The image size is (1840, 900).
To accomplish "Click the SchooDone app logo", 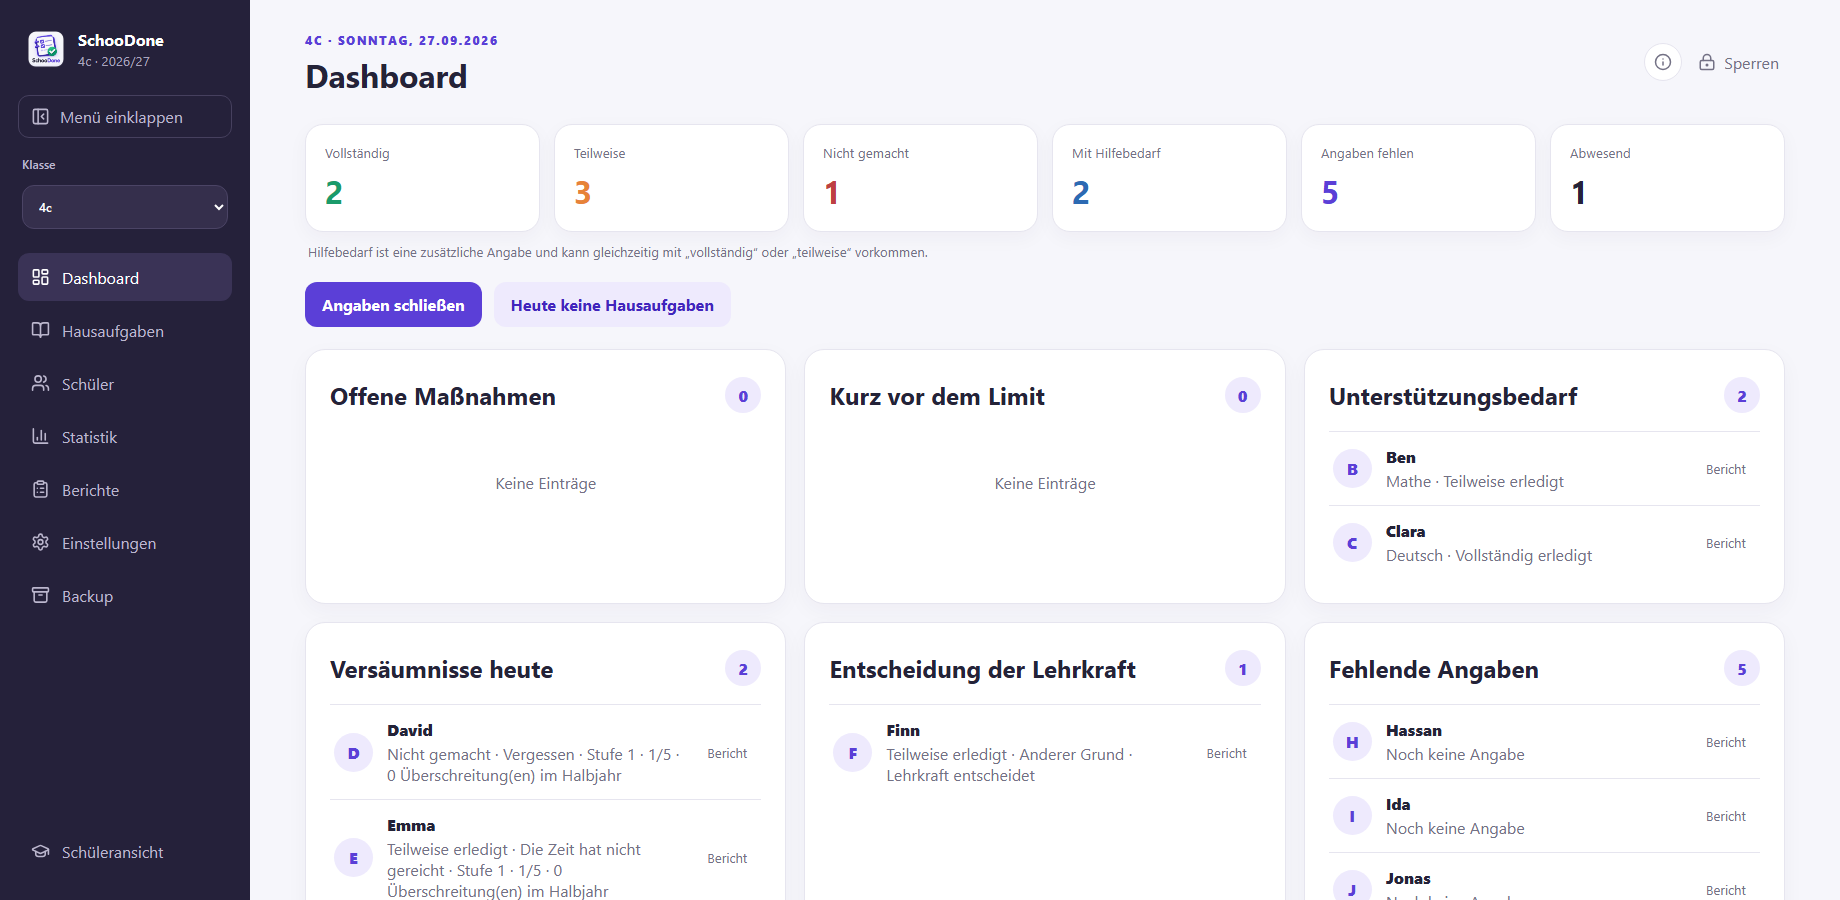I will click(x=46, y=49).
